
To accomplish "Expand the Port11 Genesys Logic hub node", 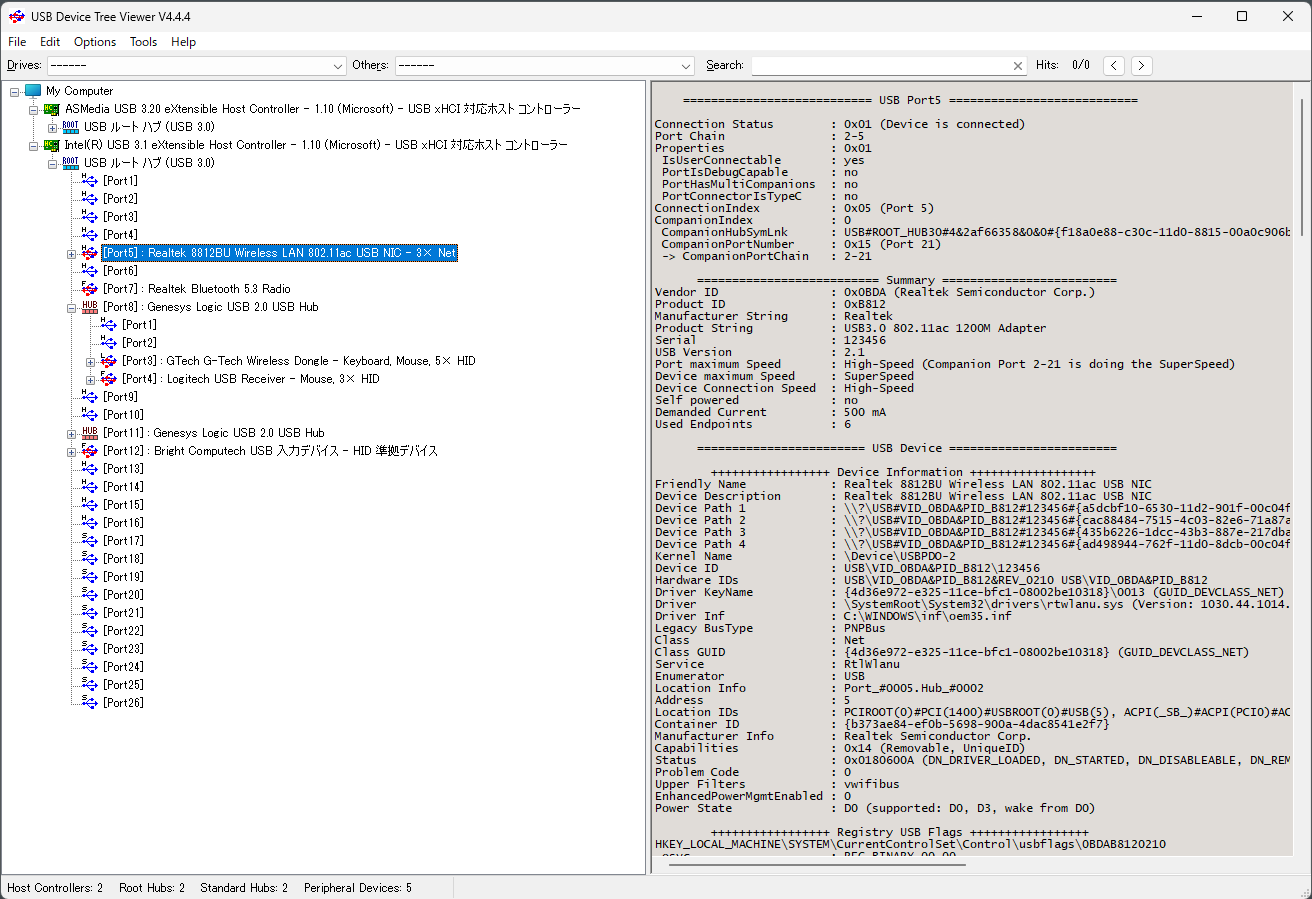I will (72, 433).
